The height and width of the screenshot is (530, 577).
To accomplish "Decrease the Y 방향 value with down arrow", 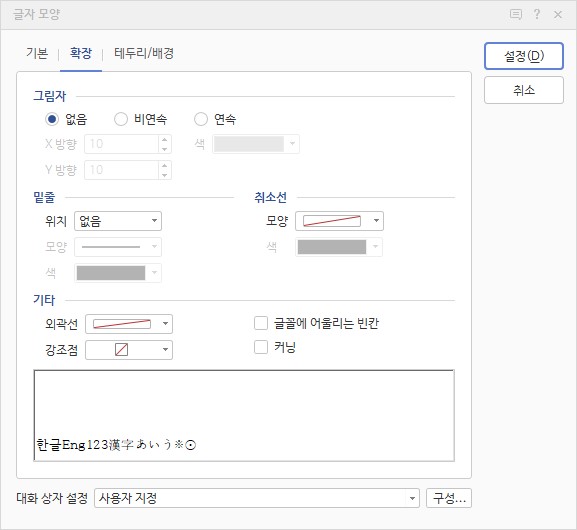I will (x=164, y=174).
